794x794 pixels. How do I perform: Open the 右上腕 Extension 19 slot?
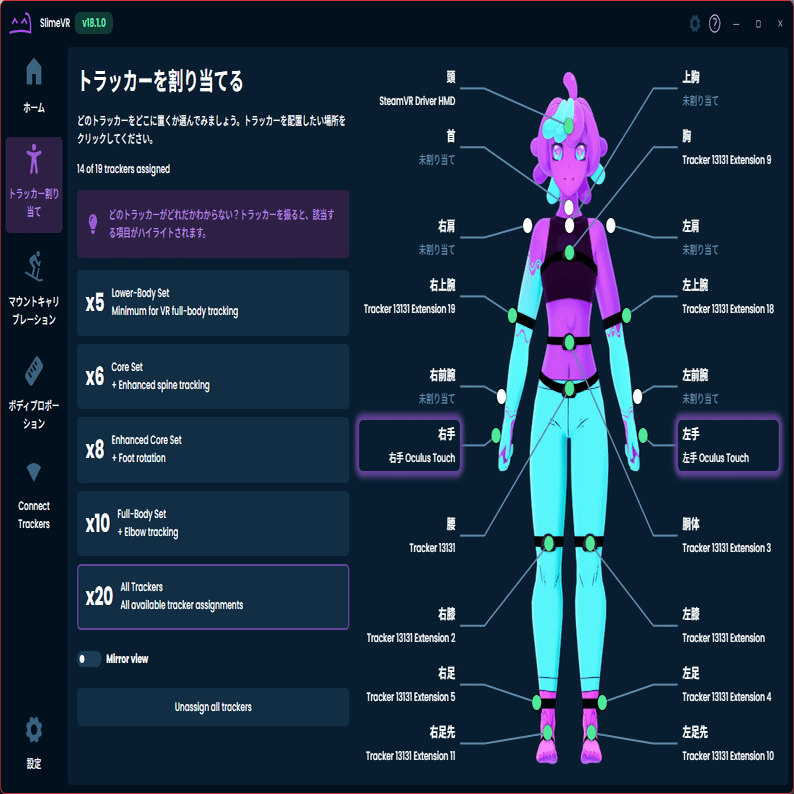[x=410, y=297]
